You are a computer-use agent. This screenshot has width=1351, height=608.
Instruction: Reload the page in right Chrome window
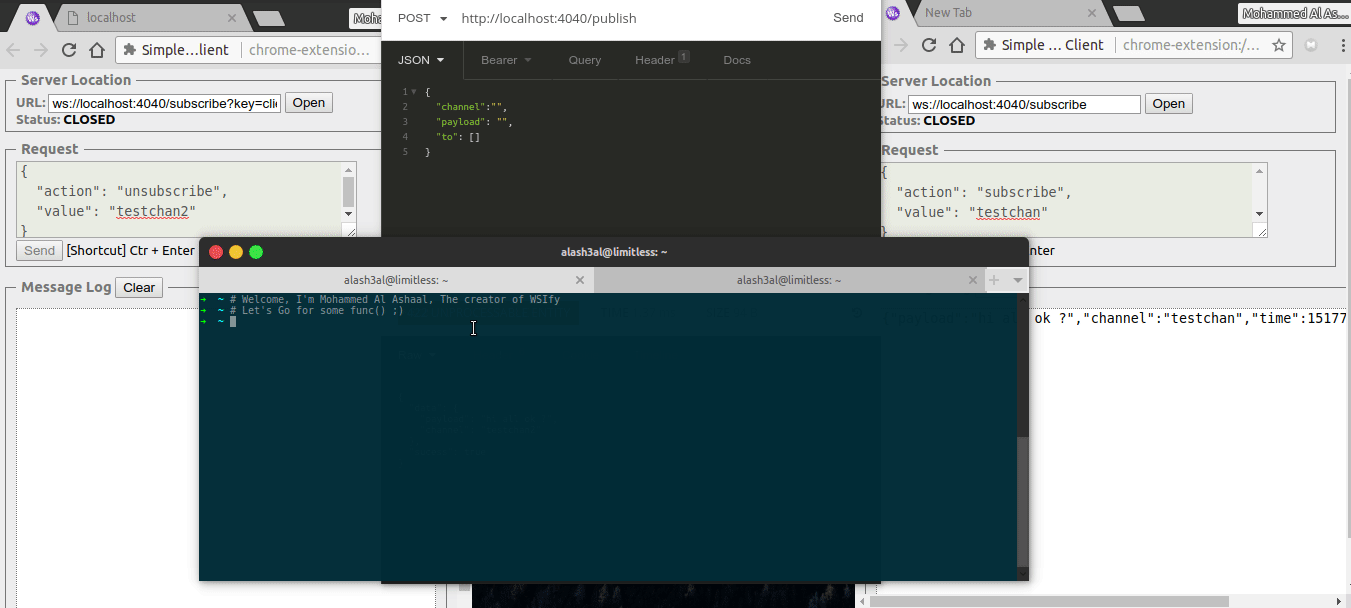[x=928, y=45]
